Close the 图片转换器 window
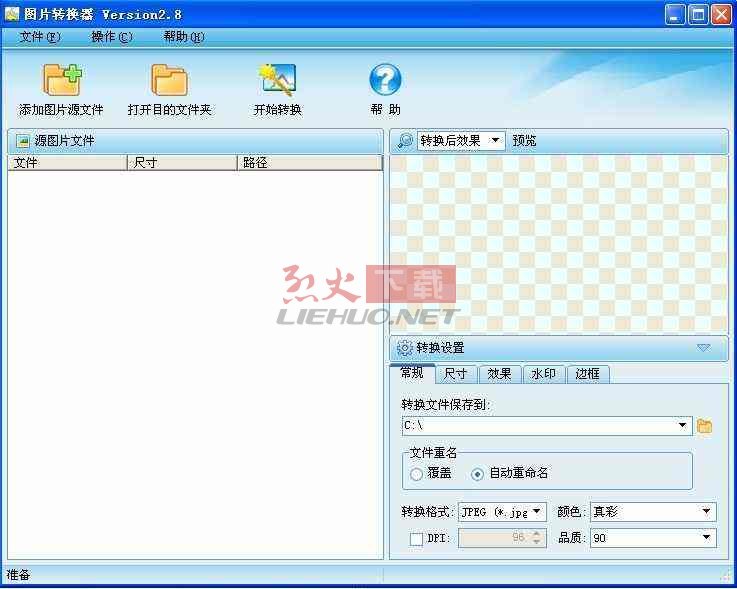This screenshot has width=737, height=589. 721,15
